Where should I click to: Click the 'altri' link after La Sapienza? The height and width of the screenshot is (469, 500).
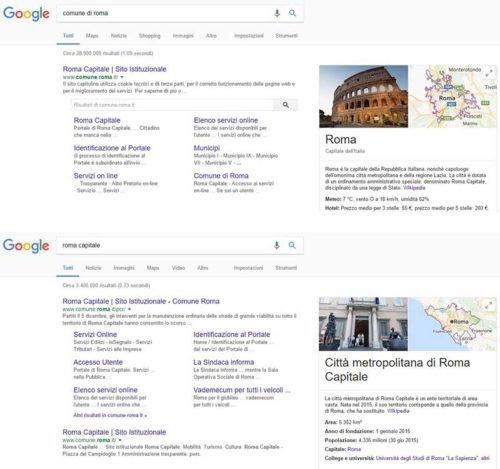485,458
